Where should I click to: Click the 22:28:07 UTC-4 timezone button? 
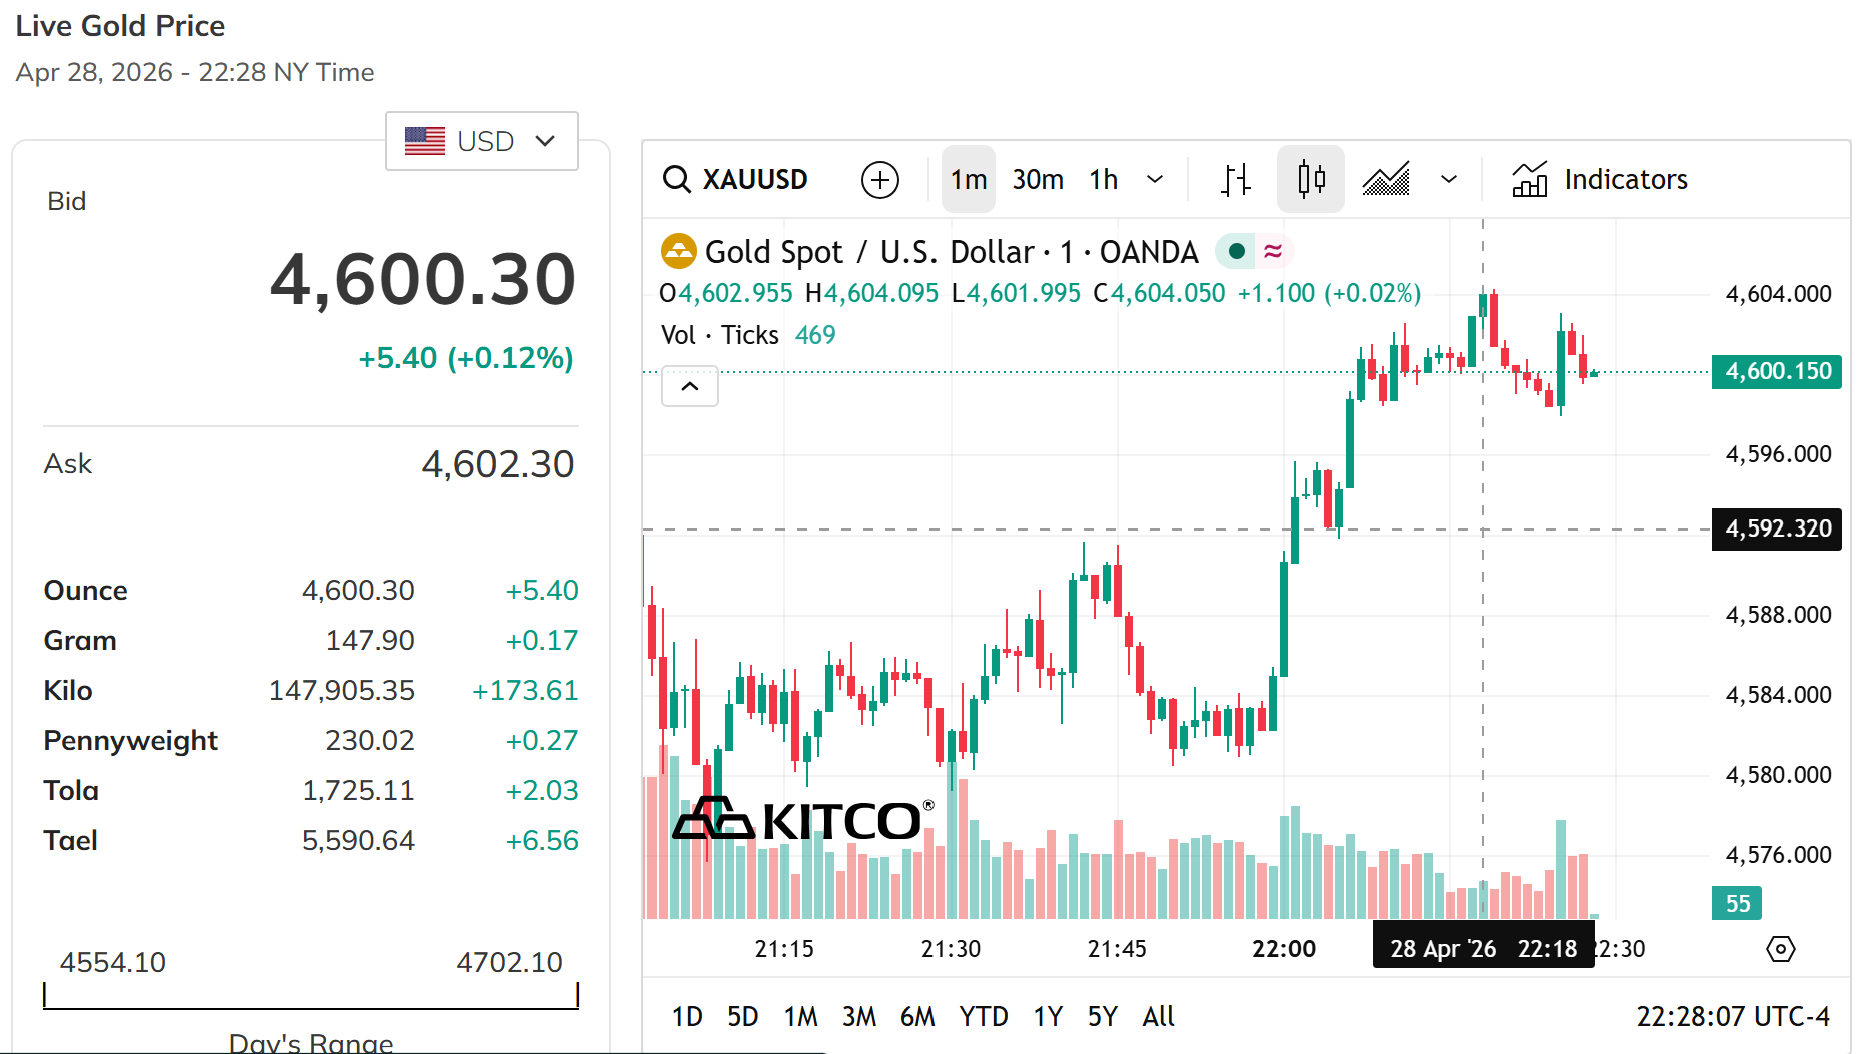pyautogui.click(x=1732, y=1017)
